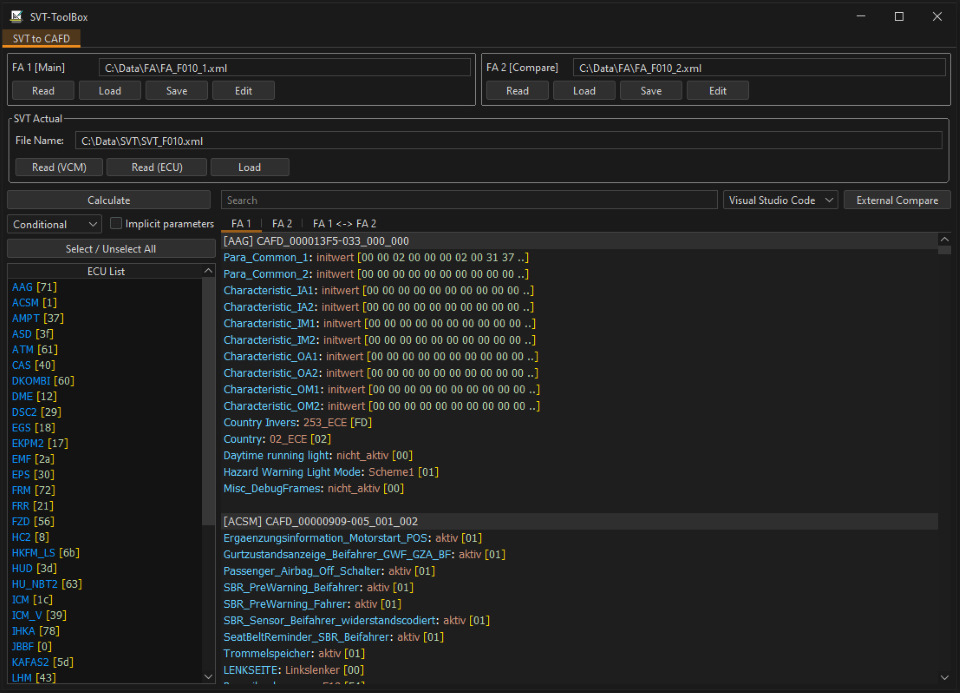The height and width of the screenshot is (693, 960).
Task: Click in the Search field
Action: click(x=469, y=200)
